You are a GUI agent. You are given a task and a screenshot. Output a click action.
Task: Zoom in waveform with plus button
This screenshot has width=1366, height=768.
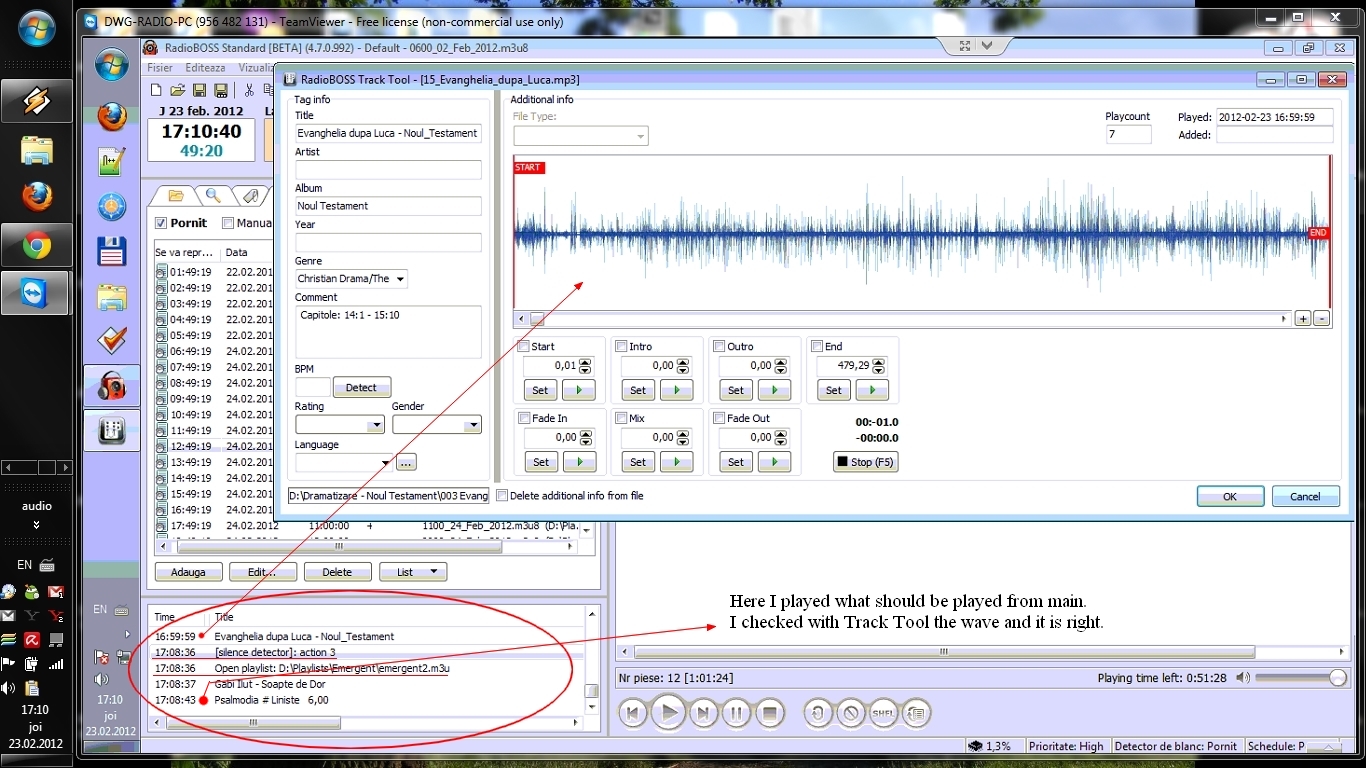click(1303, 318)
